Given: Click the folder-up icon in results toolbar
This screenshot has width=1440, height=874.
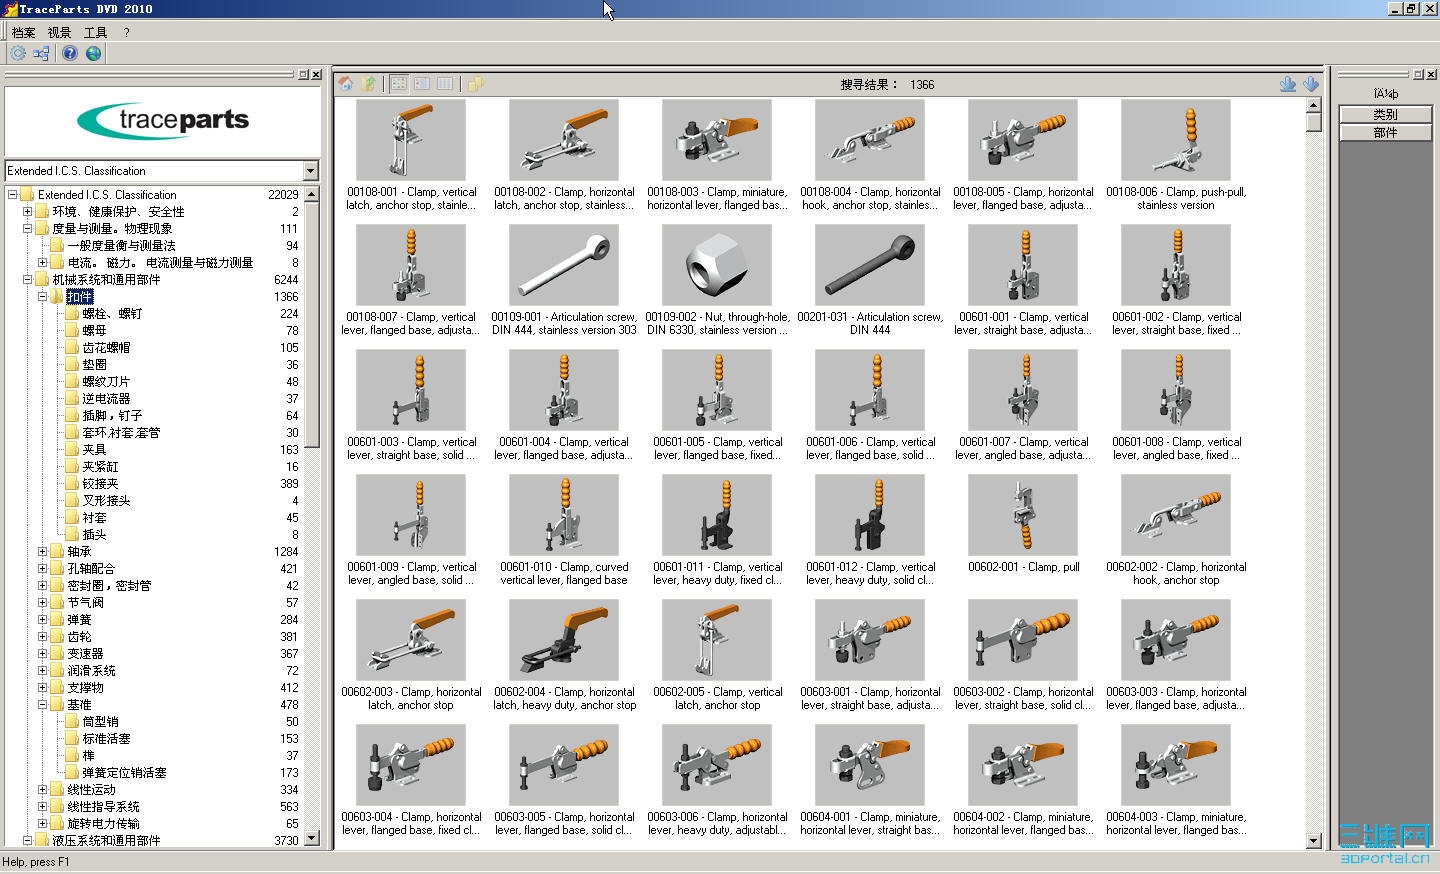Looking at the screenshot, I should pyautogui.click(x=370, y=84).
